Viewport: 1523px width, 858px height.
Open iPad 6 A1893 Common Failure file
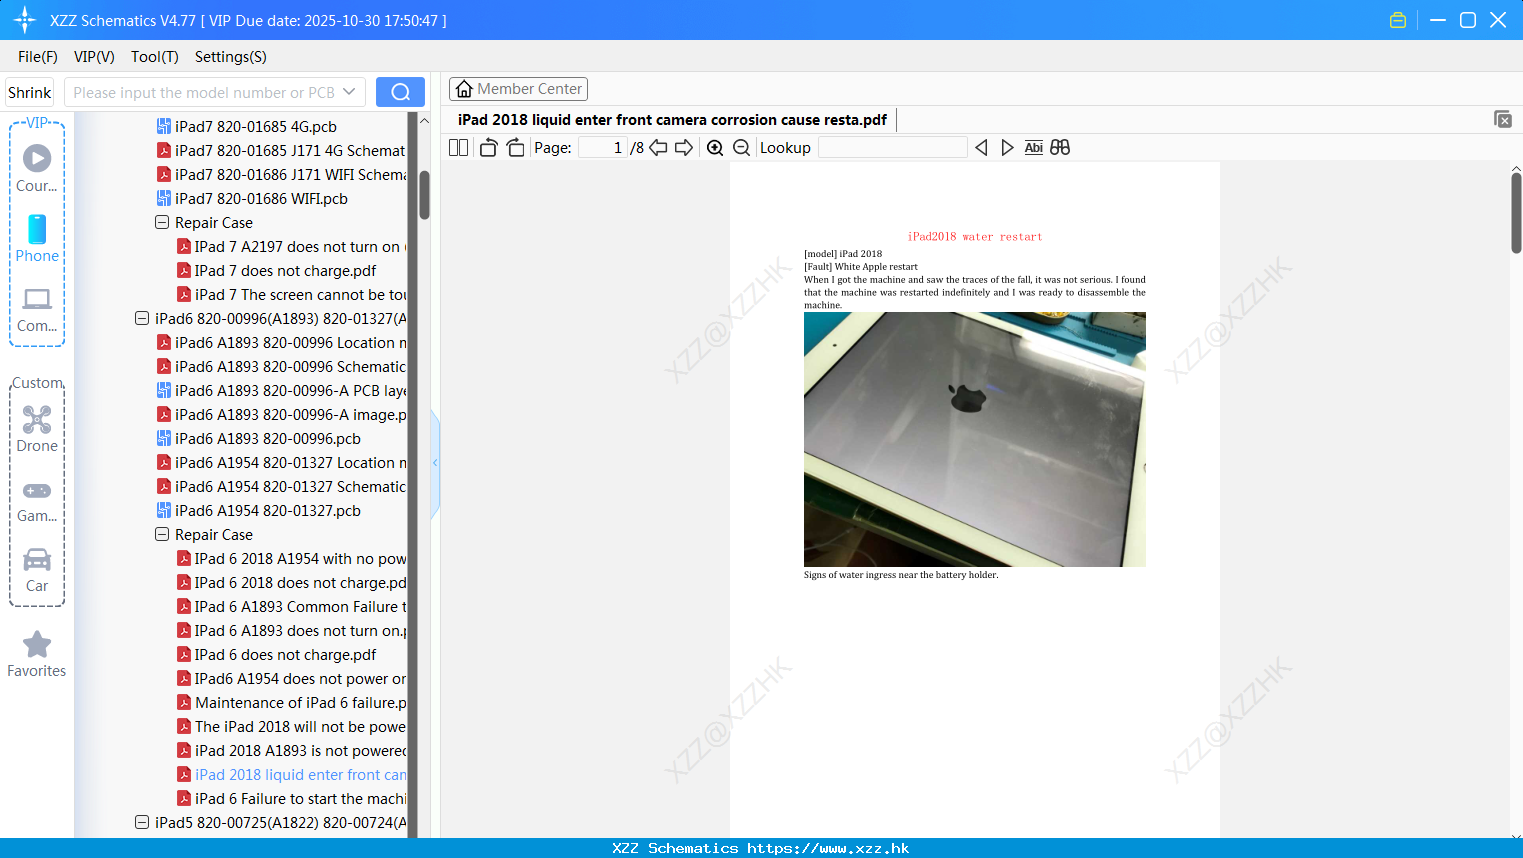tap(291, 607)
